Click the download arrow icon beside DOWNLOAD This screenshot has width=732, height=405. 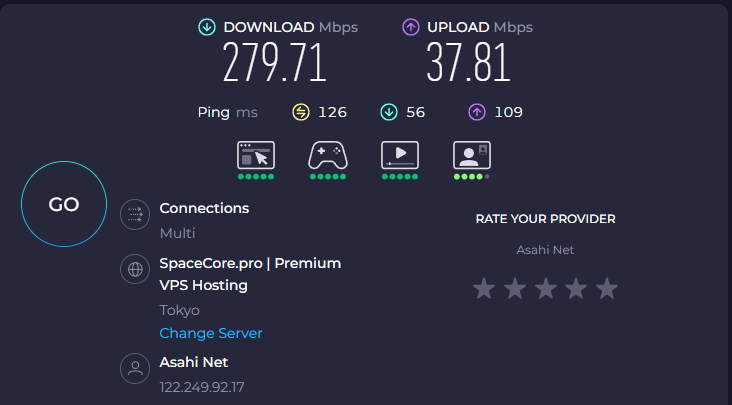[x=207, y=27]
